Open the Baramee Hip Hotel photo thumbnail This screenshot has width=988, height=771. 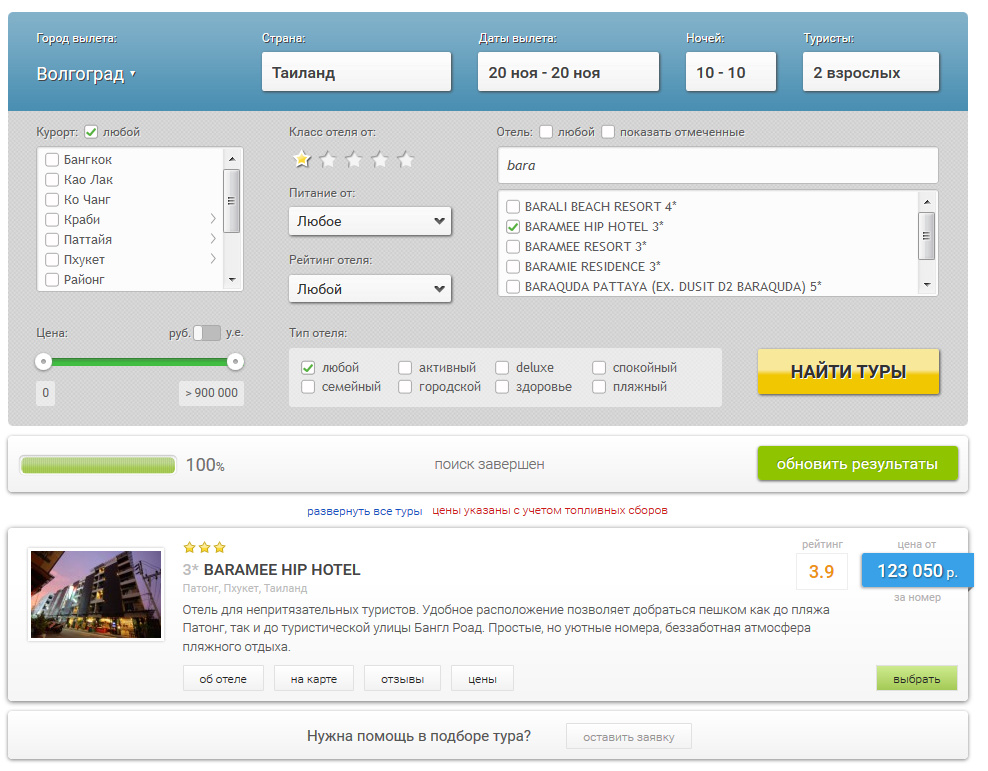click(x=96, y=595)
